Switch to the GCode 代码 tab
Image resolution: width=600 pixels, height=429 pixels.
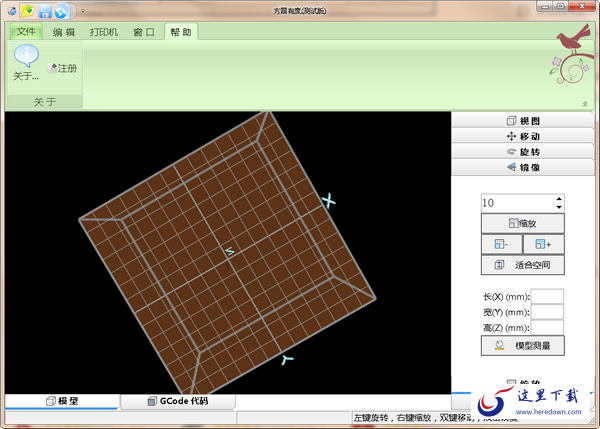coord(178,401)
